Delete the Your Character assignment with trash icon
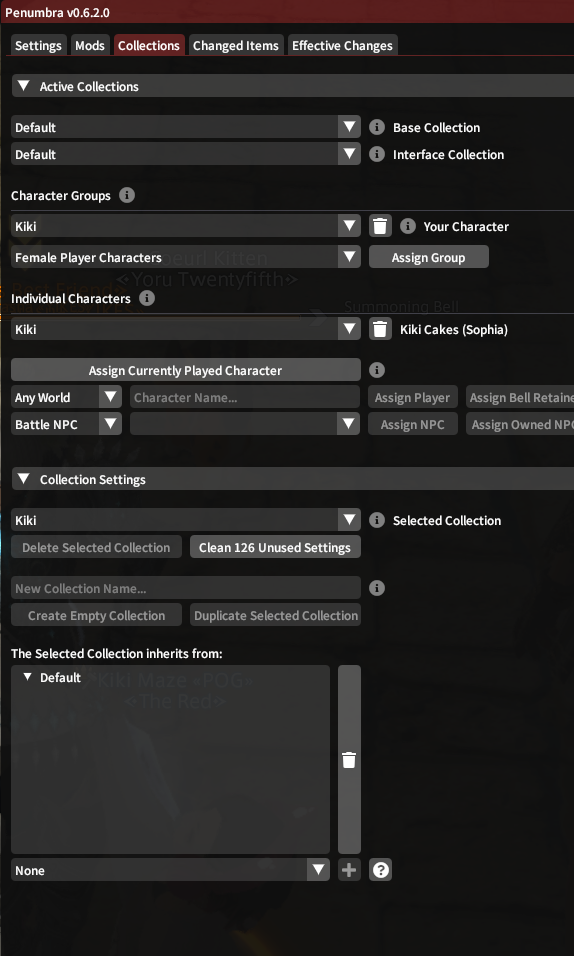The height and width of the screenshot is (956, 574). click(380, 226)
